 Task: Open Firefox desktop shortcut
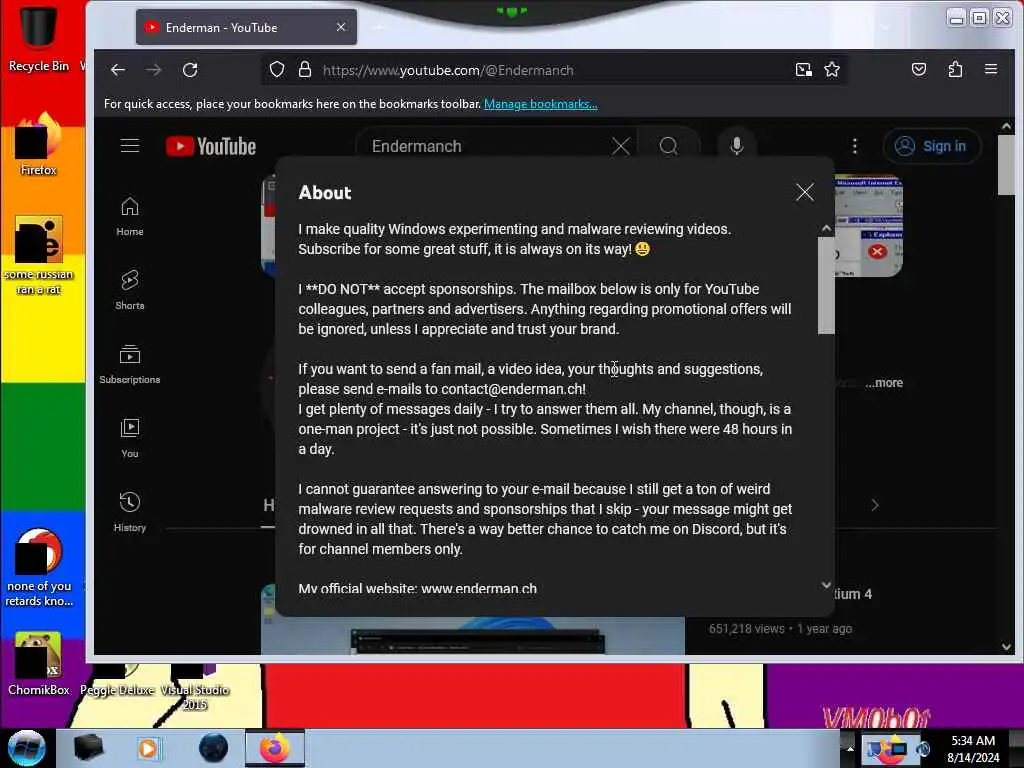pyautogui.click(x=39, y=144)
